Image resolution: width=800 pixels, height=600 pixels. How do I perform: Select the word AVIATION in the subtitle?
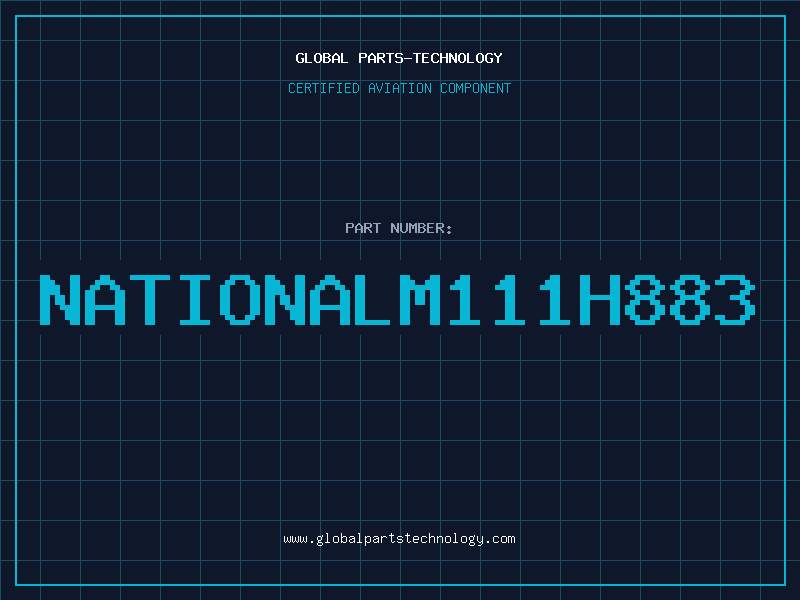pyautogui.click(x=400, y=88)
